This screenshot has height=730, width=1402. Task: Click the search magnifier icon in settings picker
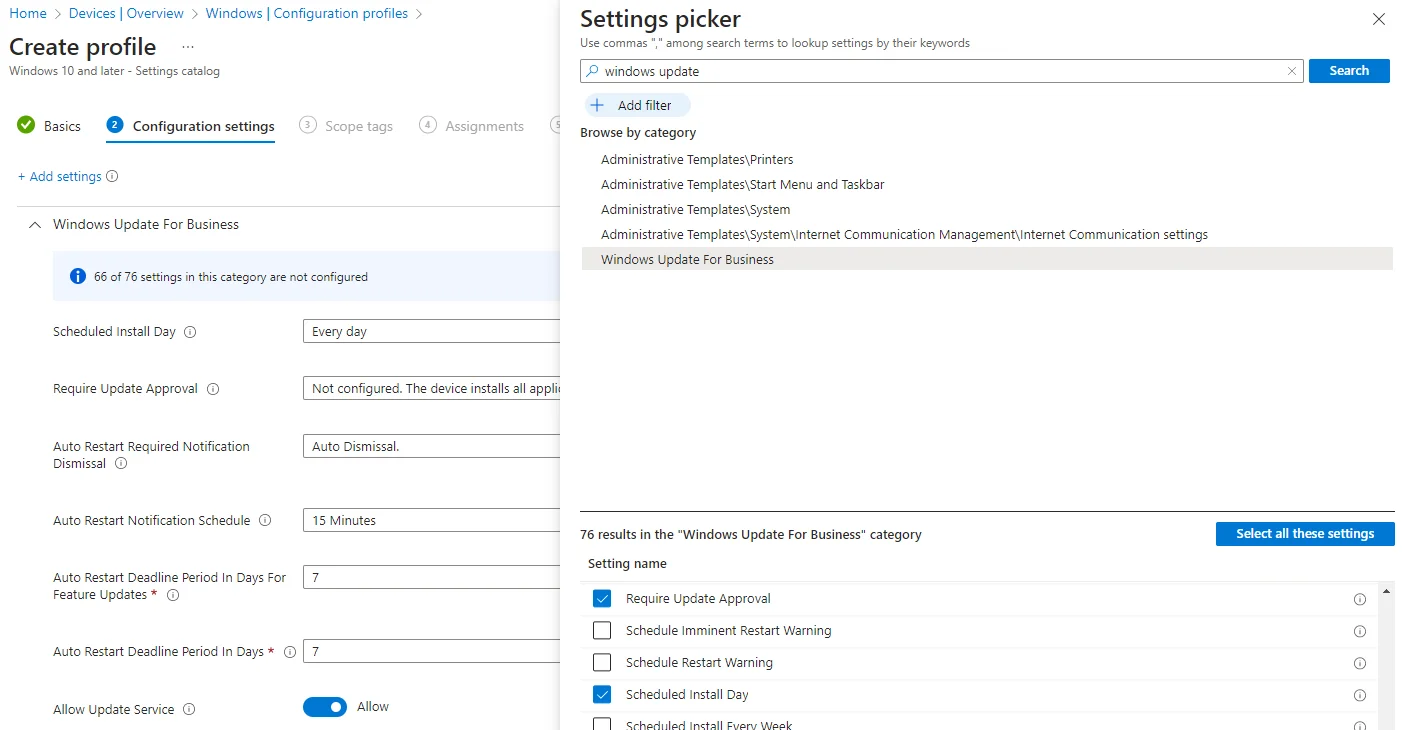click(592, 71)
